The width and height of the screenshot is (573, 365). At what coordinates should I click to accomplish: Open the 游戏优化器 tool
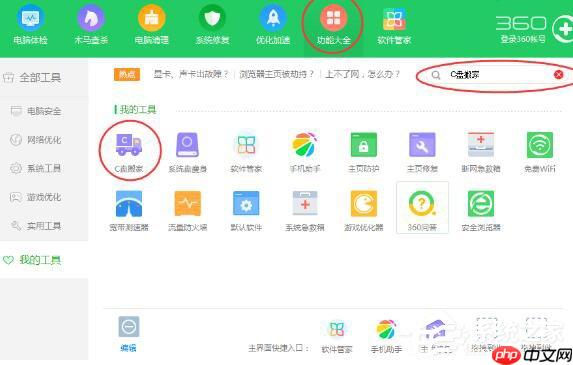point(364,211)
